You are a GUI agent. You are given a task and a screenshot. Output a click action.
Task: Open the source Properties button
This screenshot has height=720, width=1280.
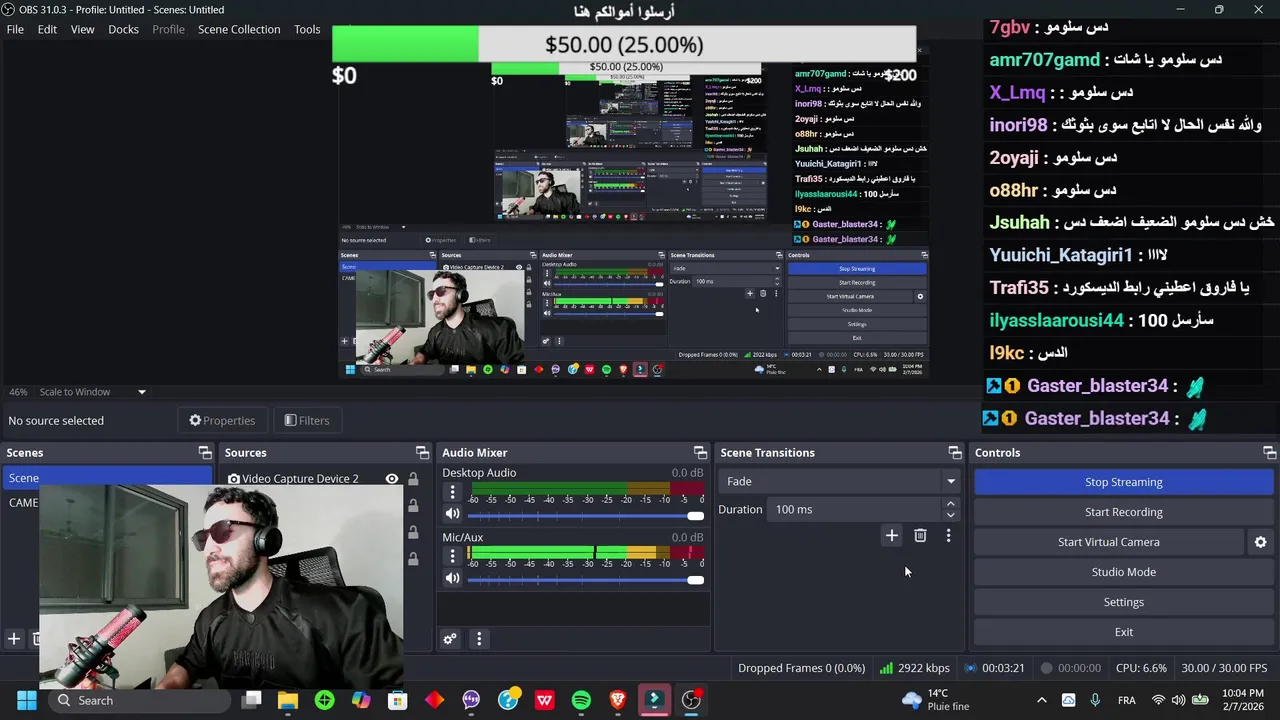coord(222,420)
